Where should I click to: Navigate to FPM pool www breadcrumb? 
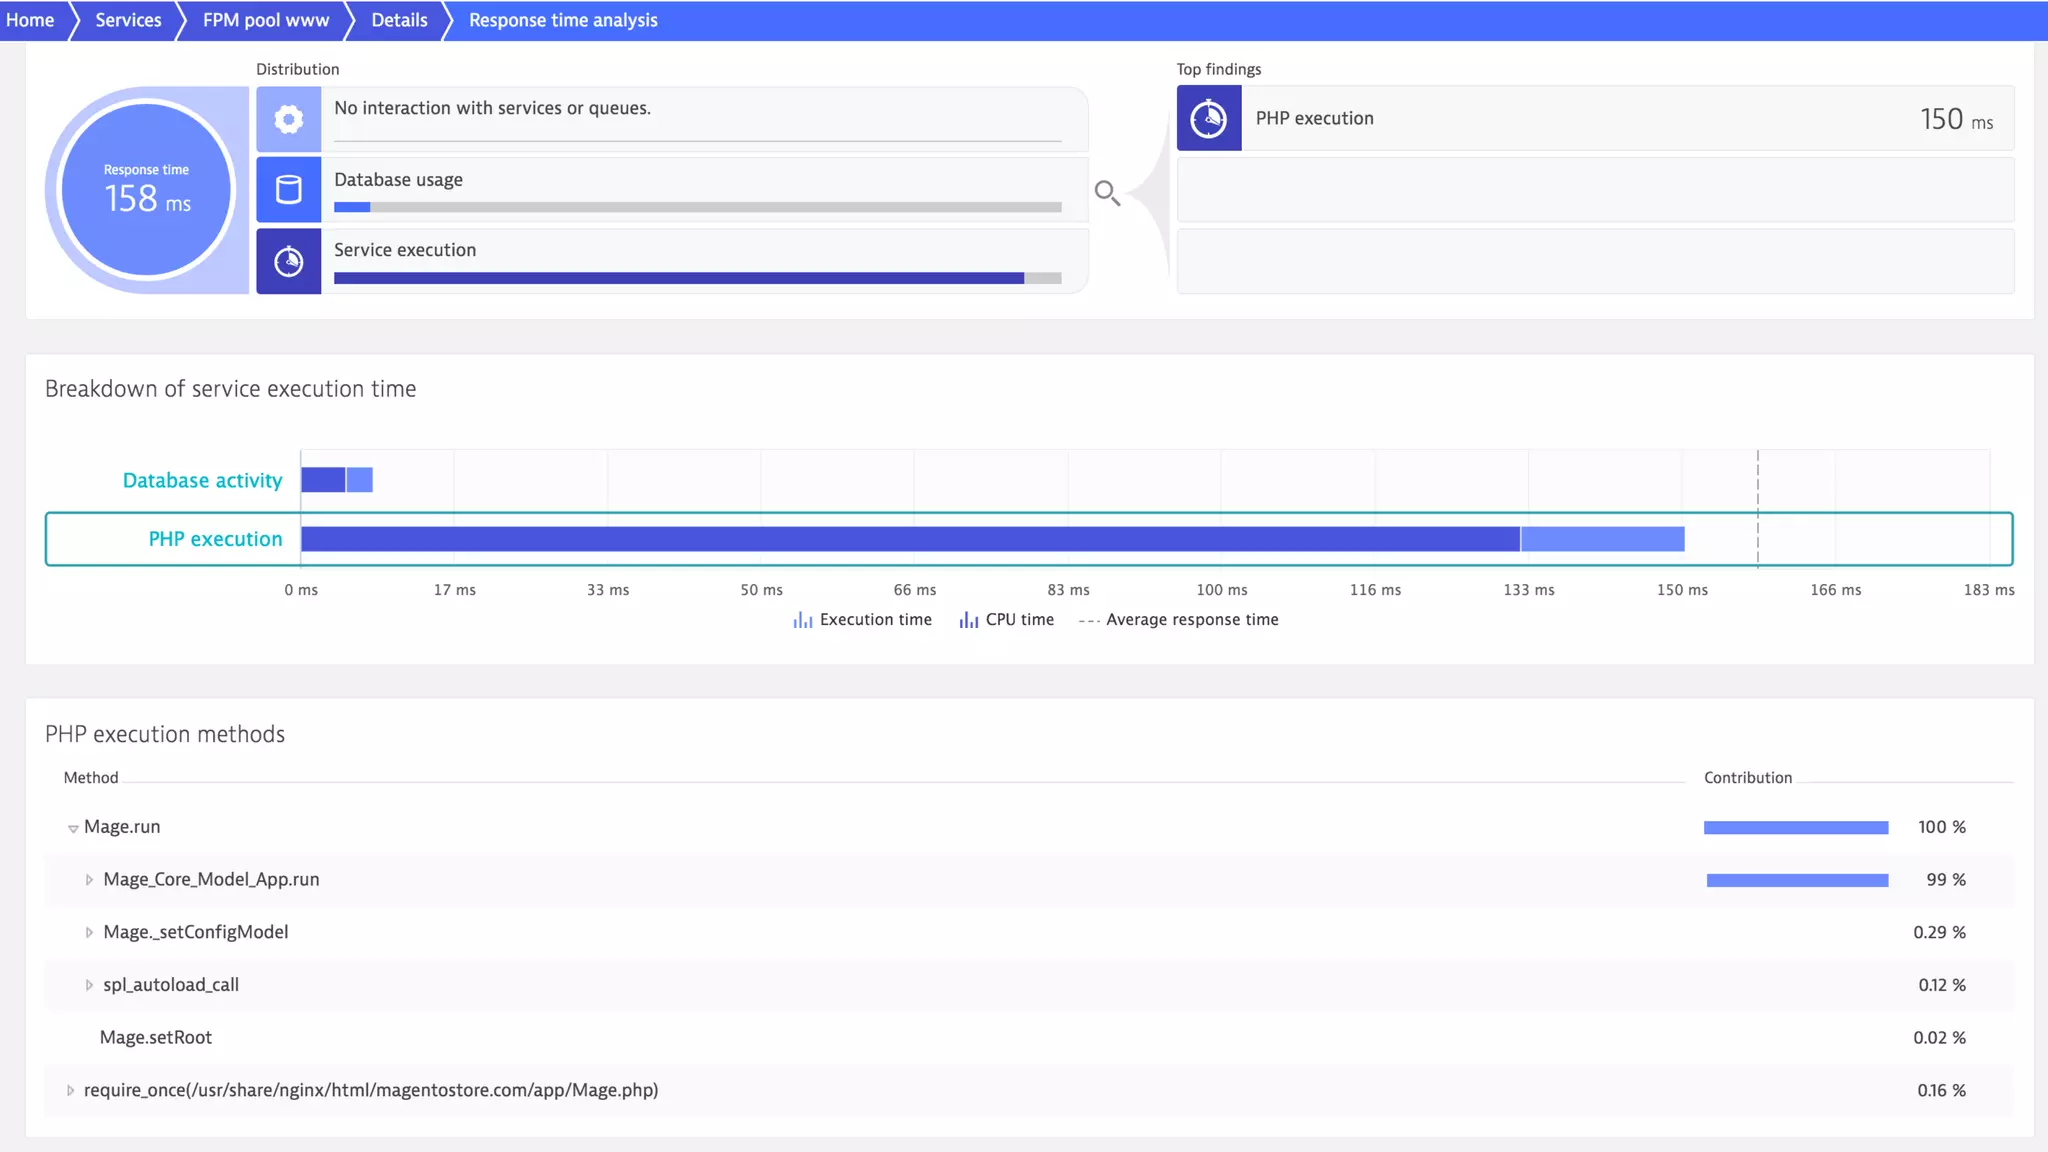point(266,20)
